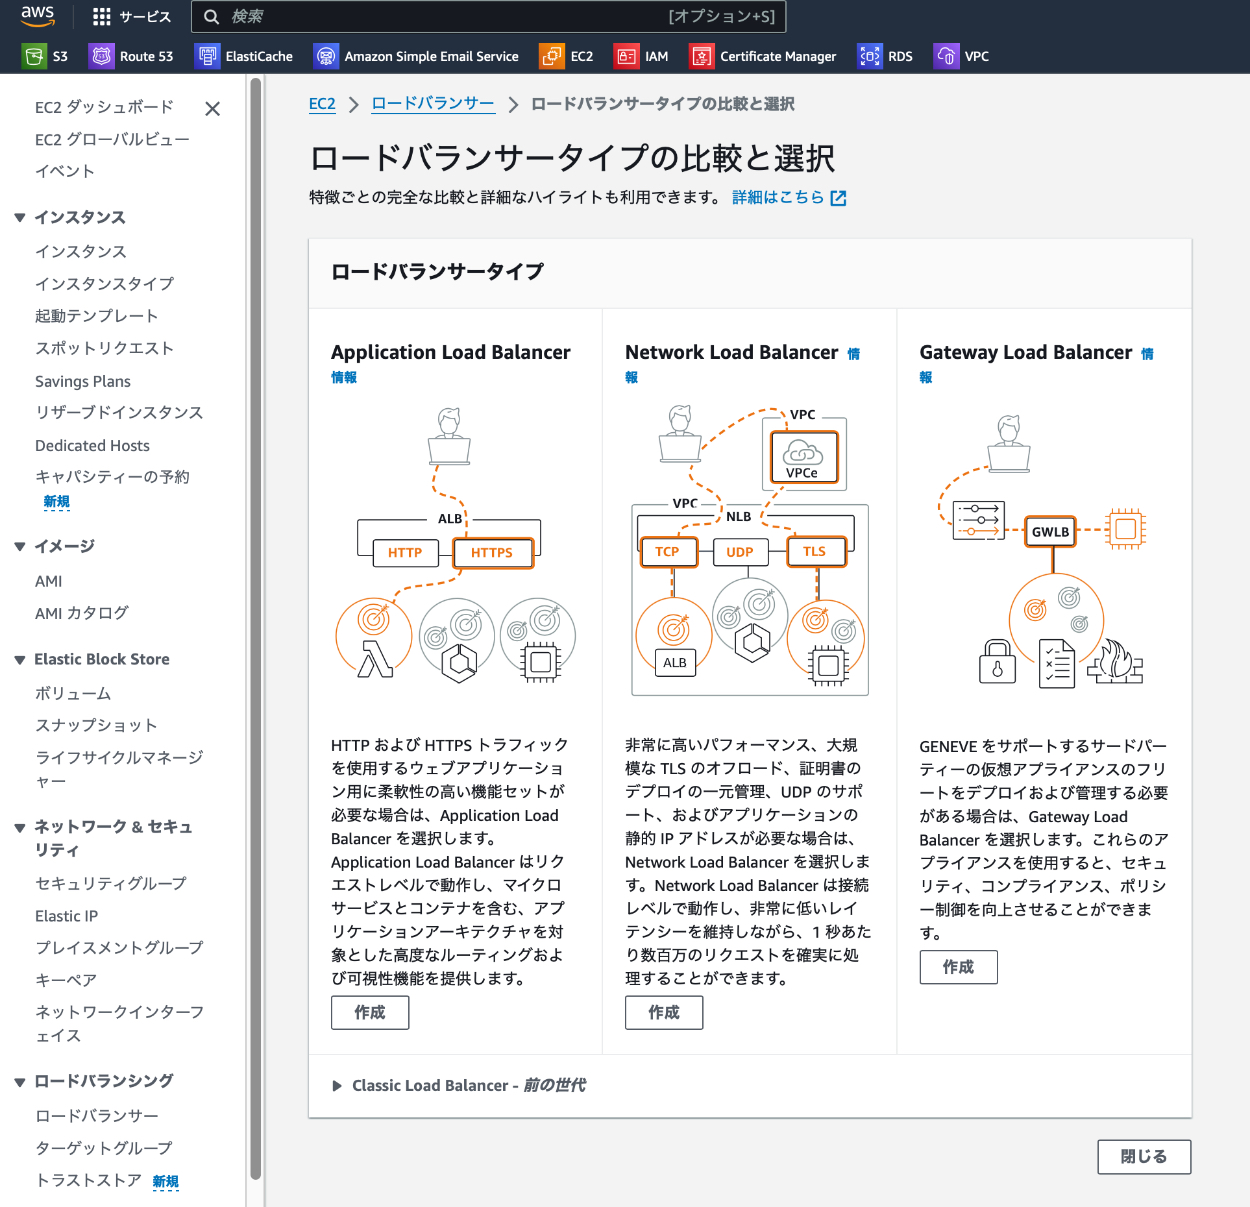
Task: Click 作成 under Application Load Balancer
Action: point(370,1013)
